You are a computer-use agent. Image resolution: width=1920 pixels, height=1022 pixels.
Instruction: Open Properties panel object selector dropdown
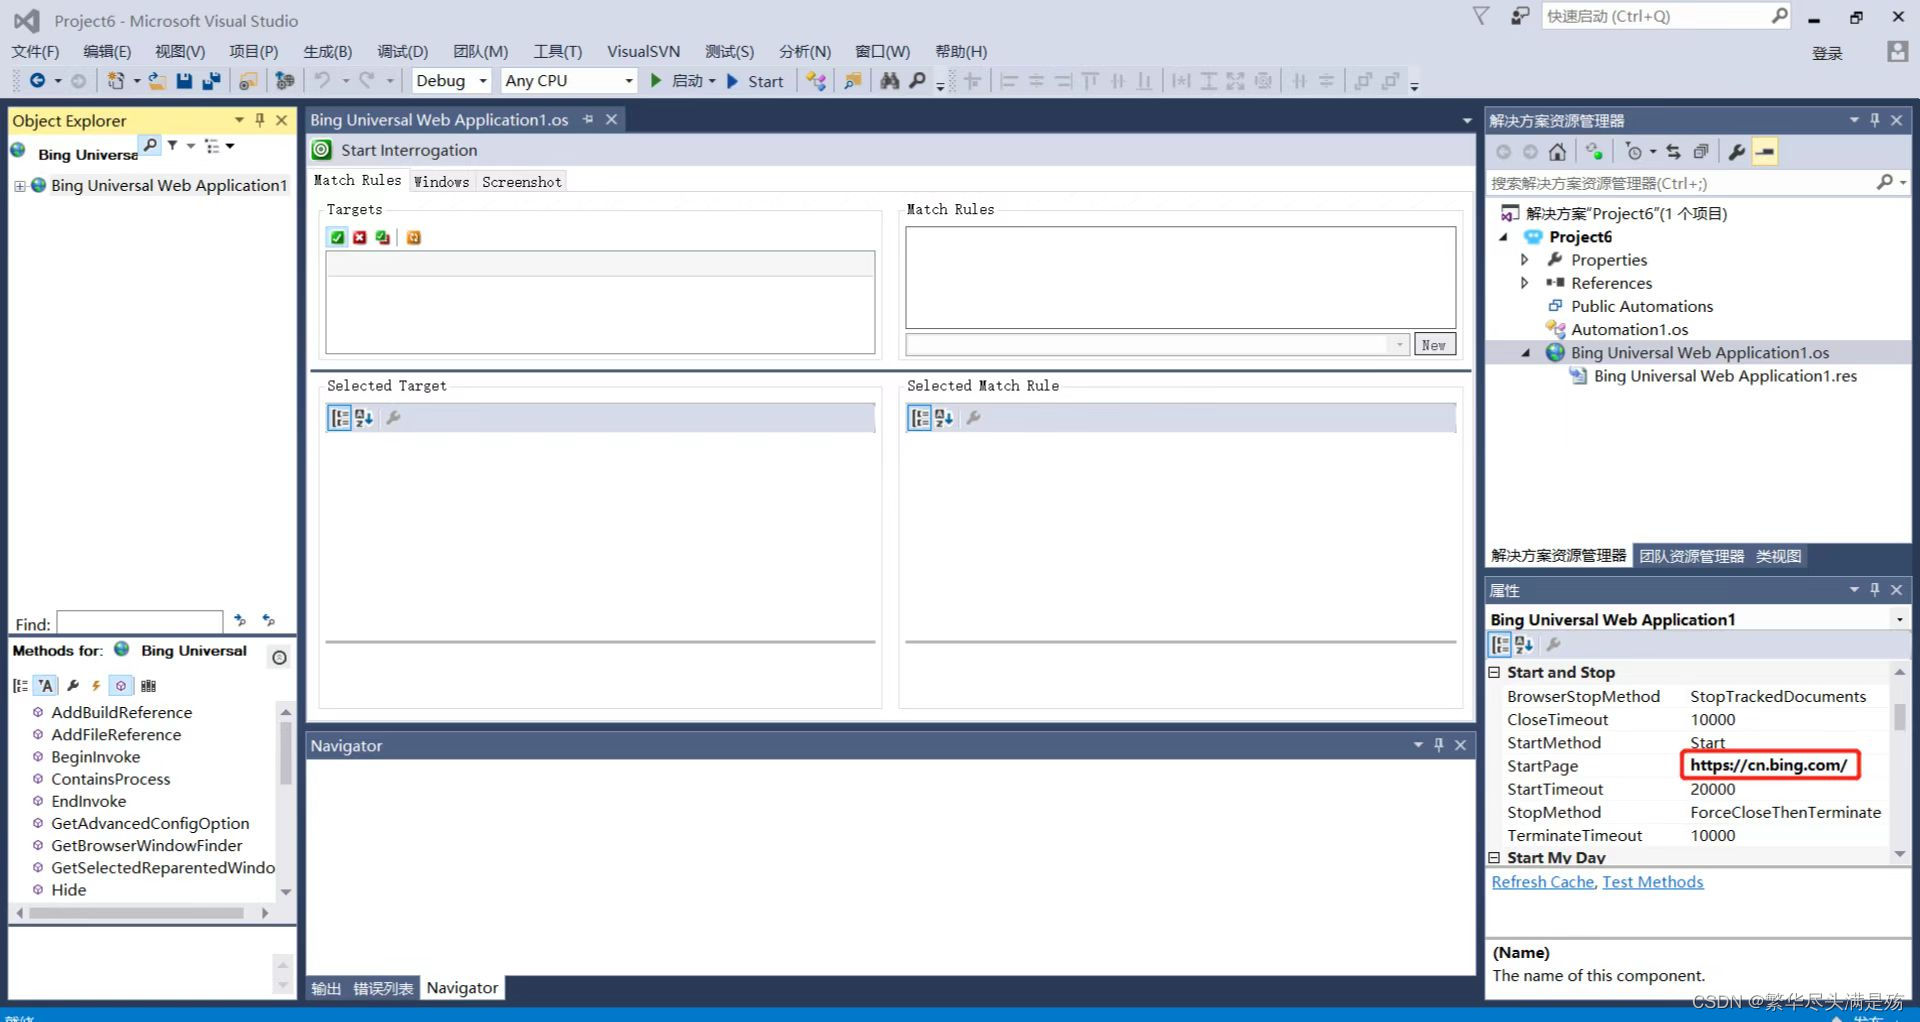[x=1899, y=620]
